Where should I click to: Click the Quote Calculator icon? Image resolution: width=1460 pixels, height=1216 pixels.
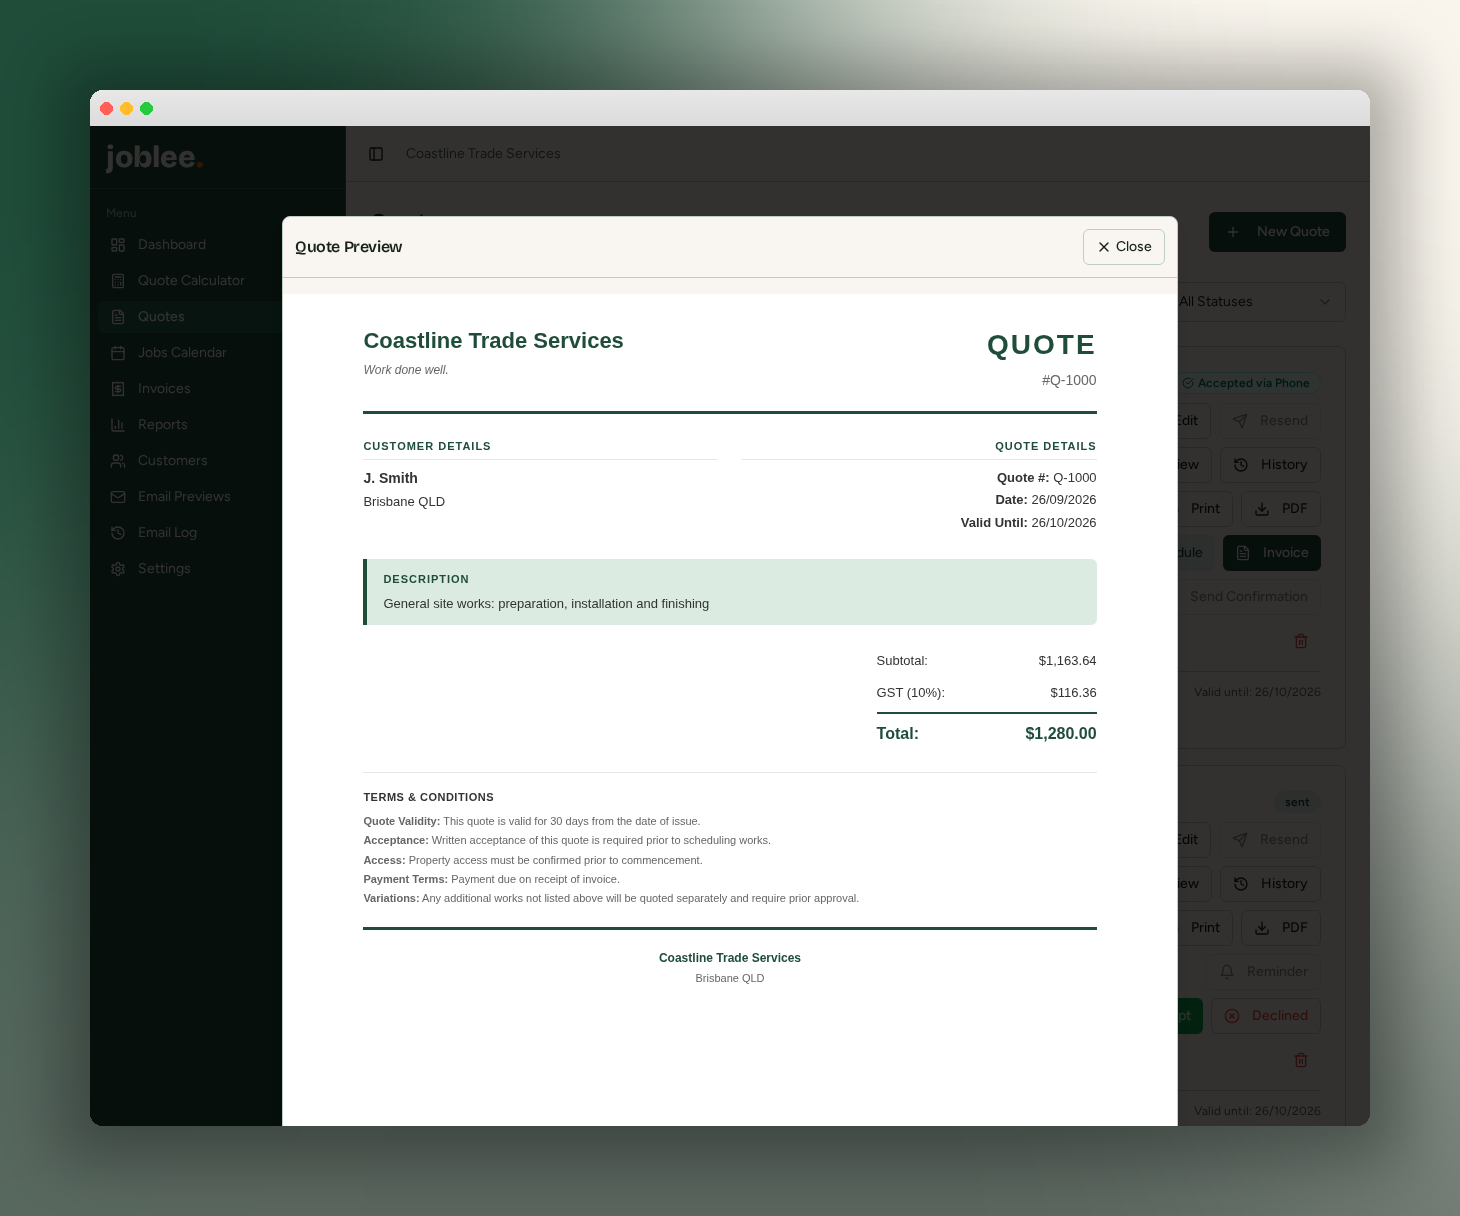pos(118,281)
